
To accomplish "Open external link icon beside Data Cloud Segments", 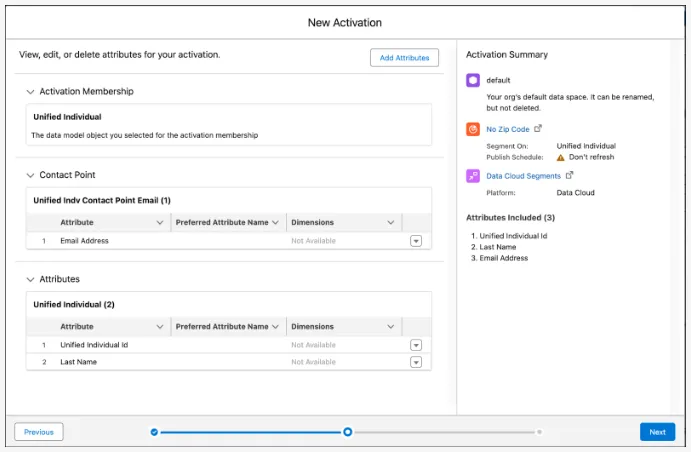I will point(569,176).
